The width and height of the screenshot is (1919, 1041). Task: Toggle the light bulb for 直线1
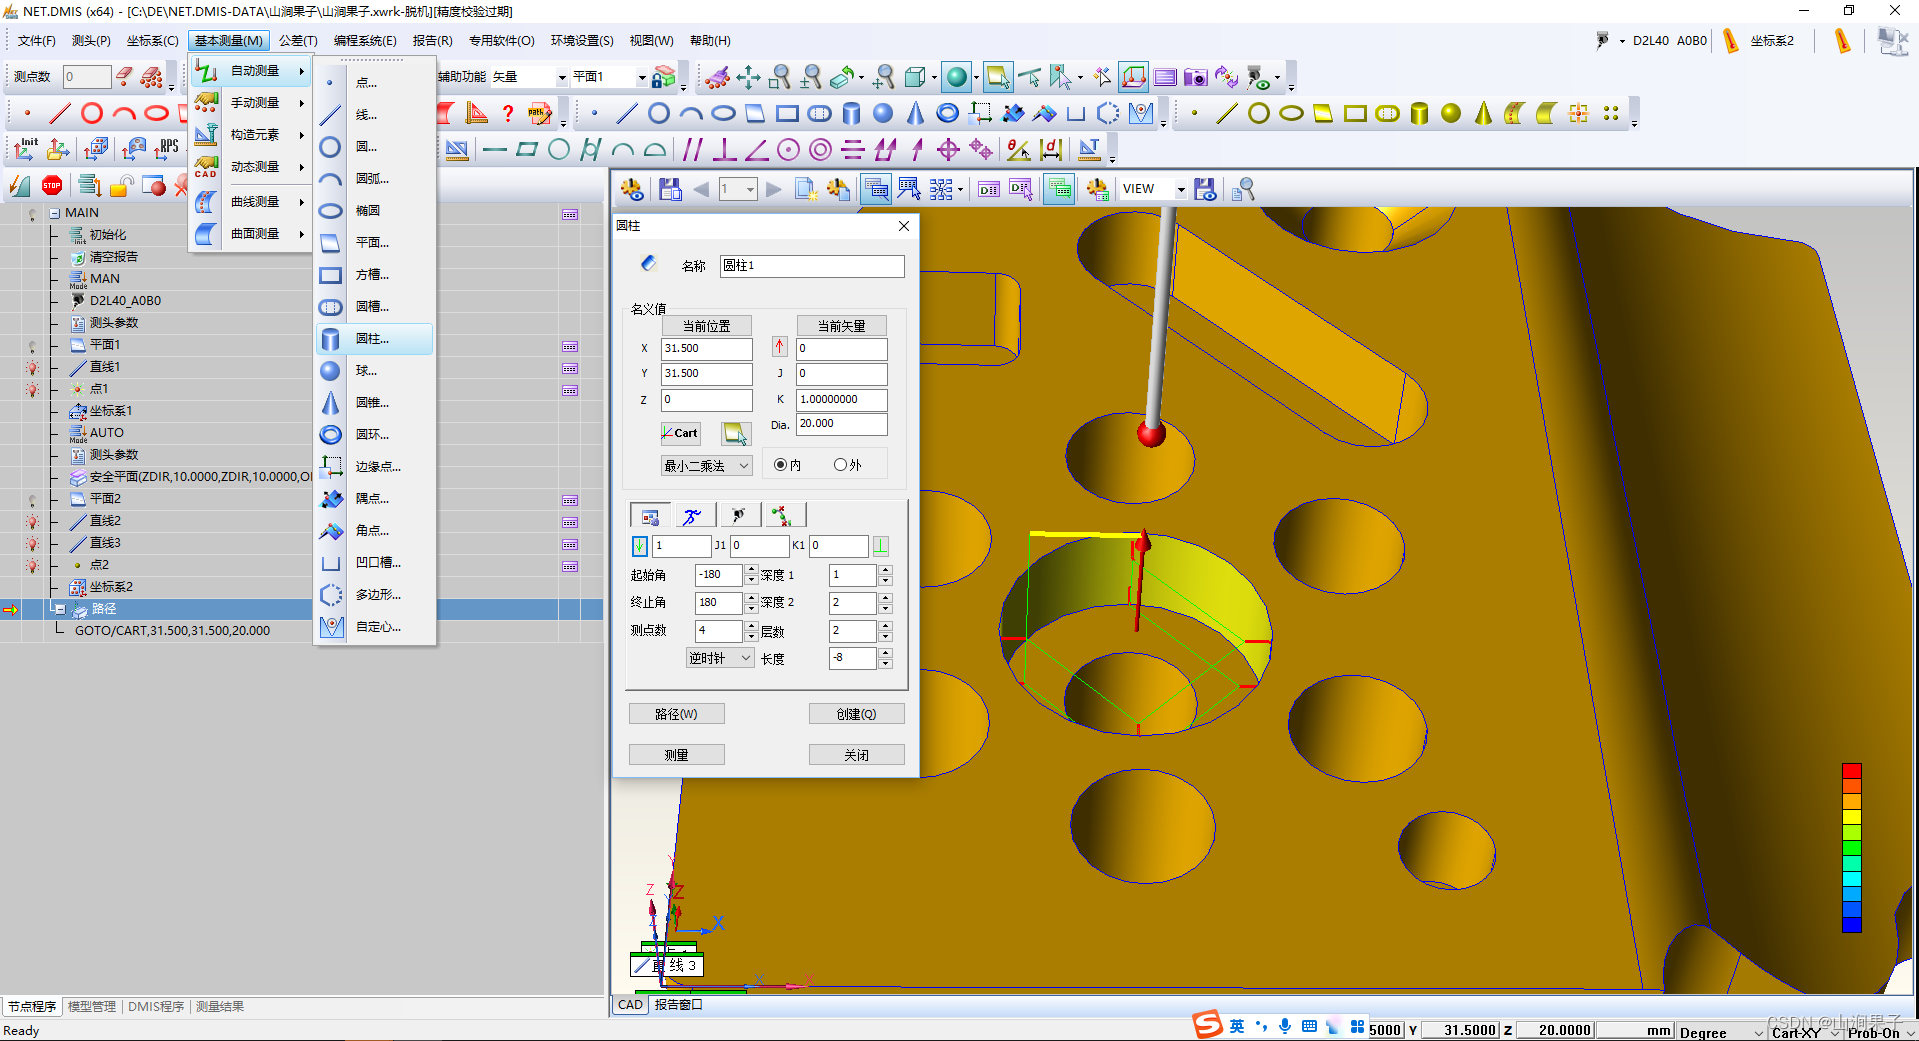pyautogui.click(x=32, y=368)
